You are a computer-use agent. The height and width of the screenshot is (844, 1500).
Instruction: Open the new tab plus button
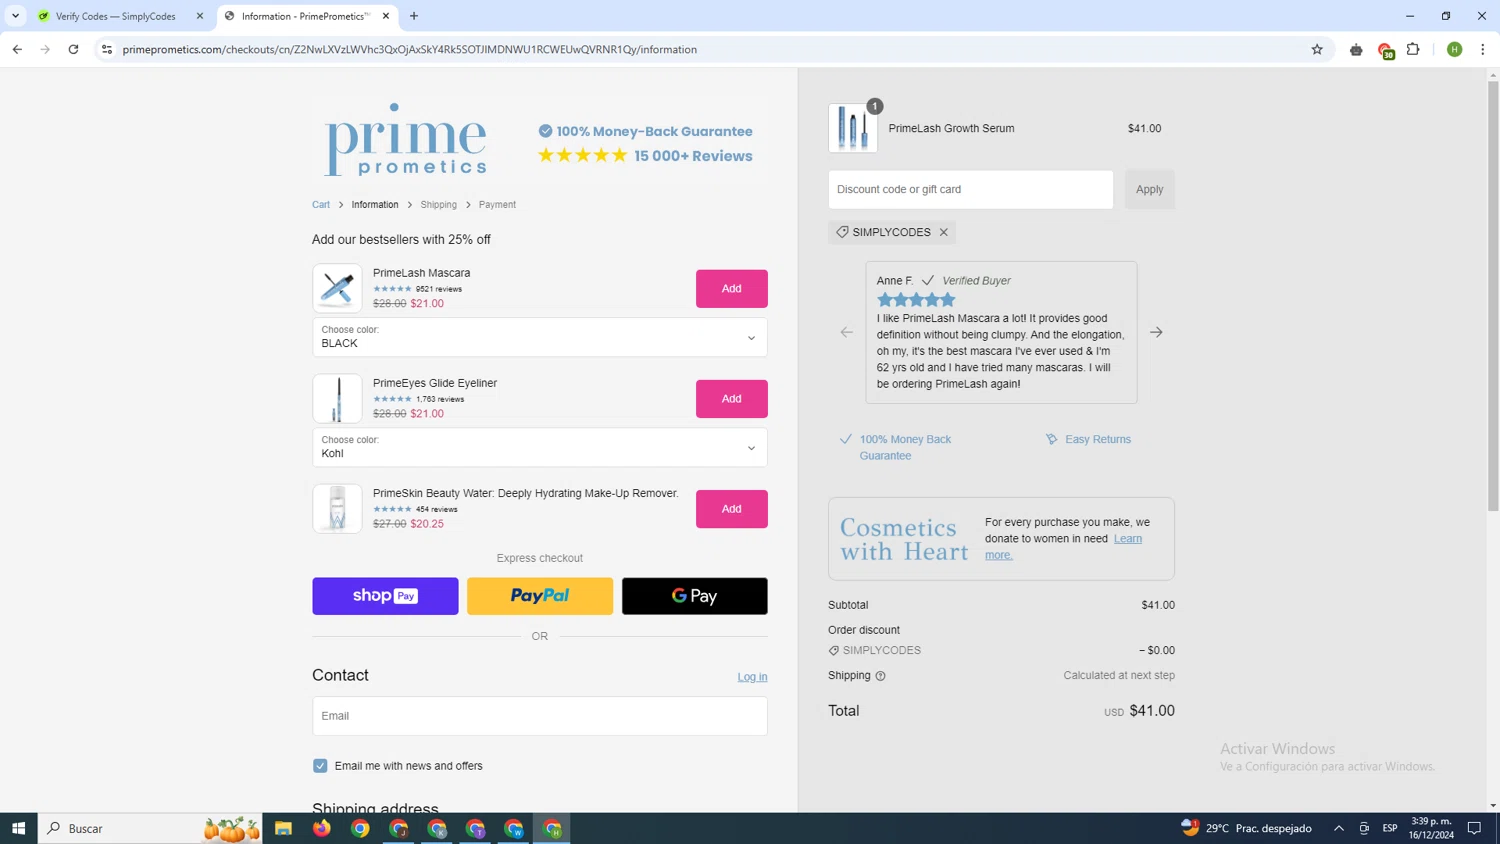414,16
